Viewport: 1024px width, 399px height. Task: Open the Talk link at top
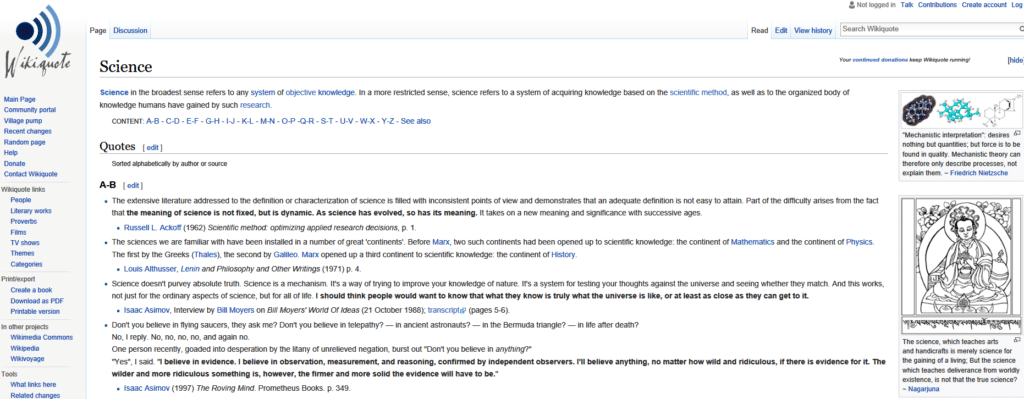point(906,5)
